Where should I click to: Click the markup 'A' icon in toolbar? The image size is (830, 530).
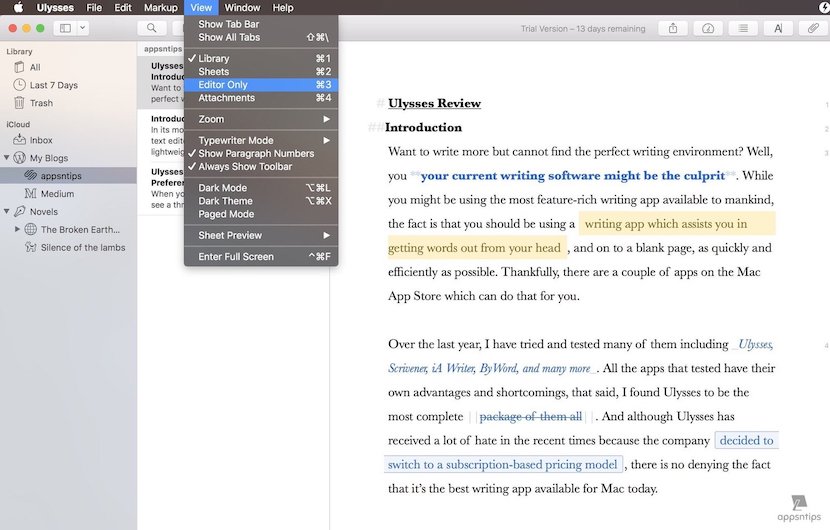pos(778,28)
